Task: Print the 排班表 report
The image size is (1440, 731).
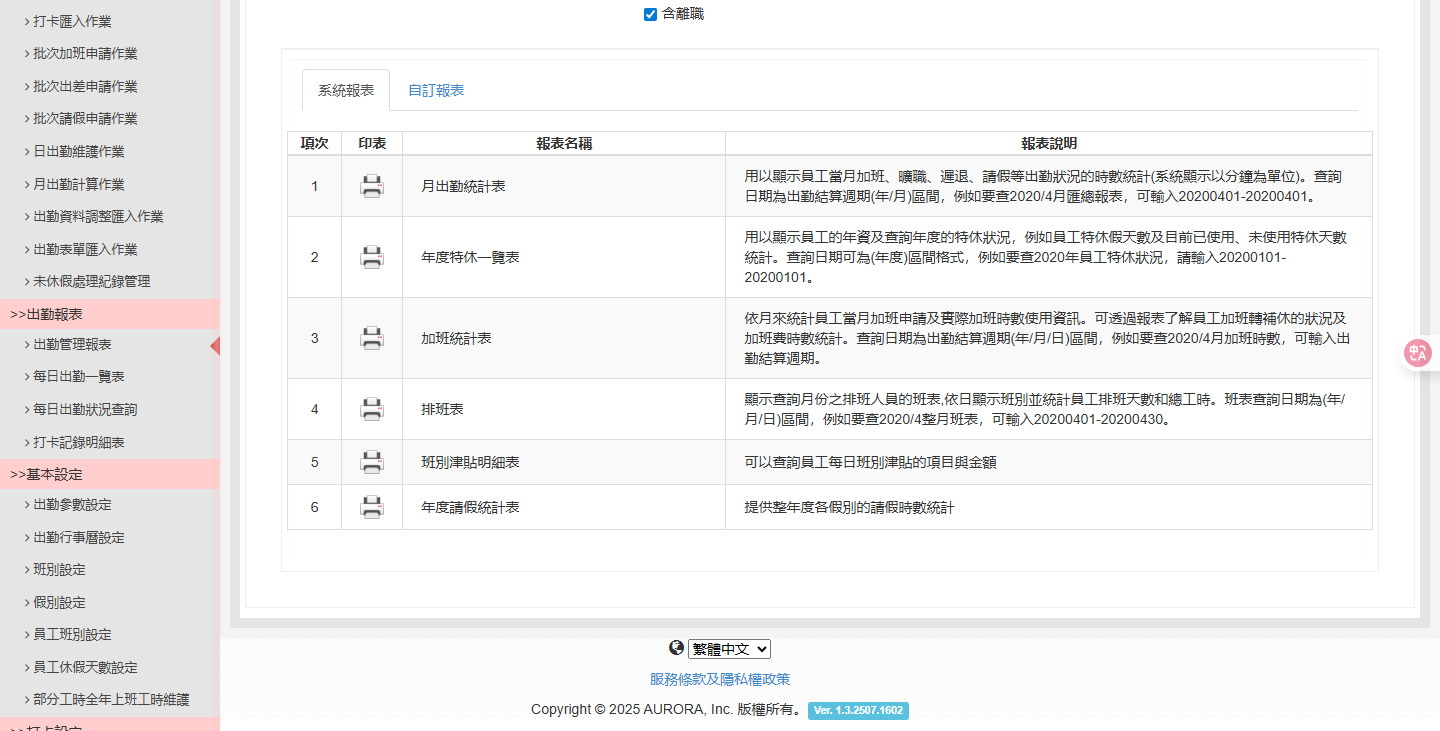Action: 371,409
